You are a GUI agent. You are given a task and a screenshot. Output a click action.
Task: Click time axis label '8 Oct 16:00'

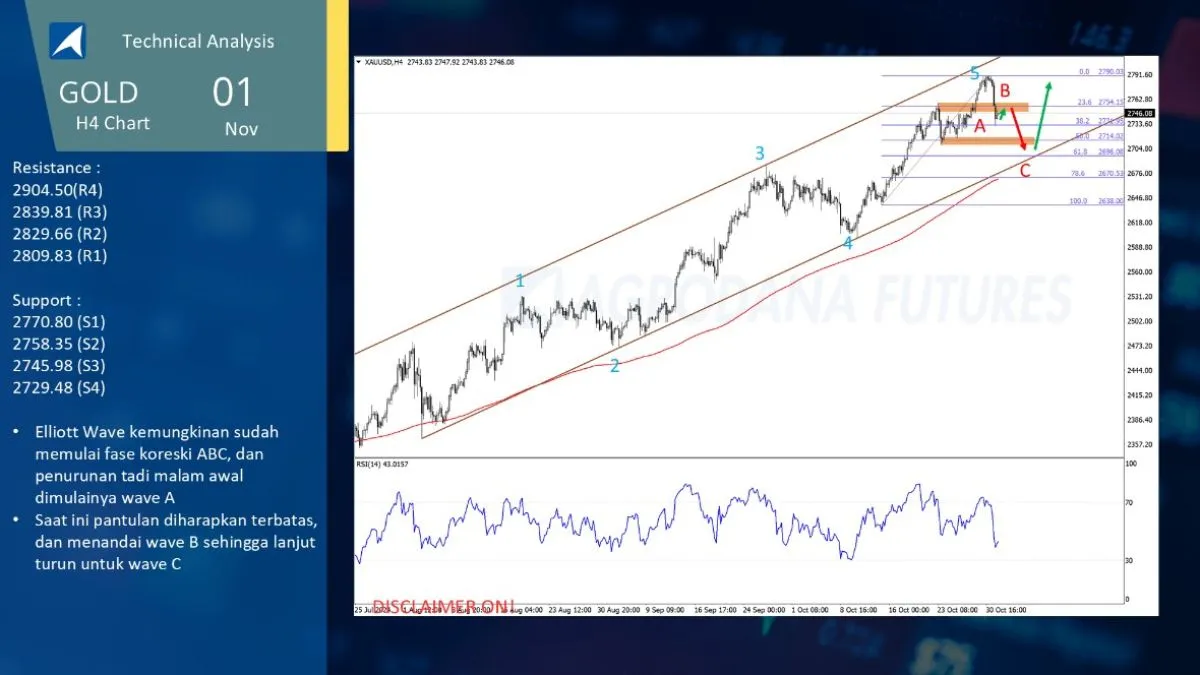coord(858,608)
